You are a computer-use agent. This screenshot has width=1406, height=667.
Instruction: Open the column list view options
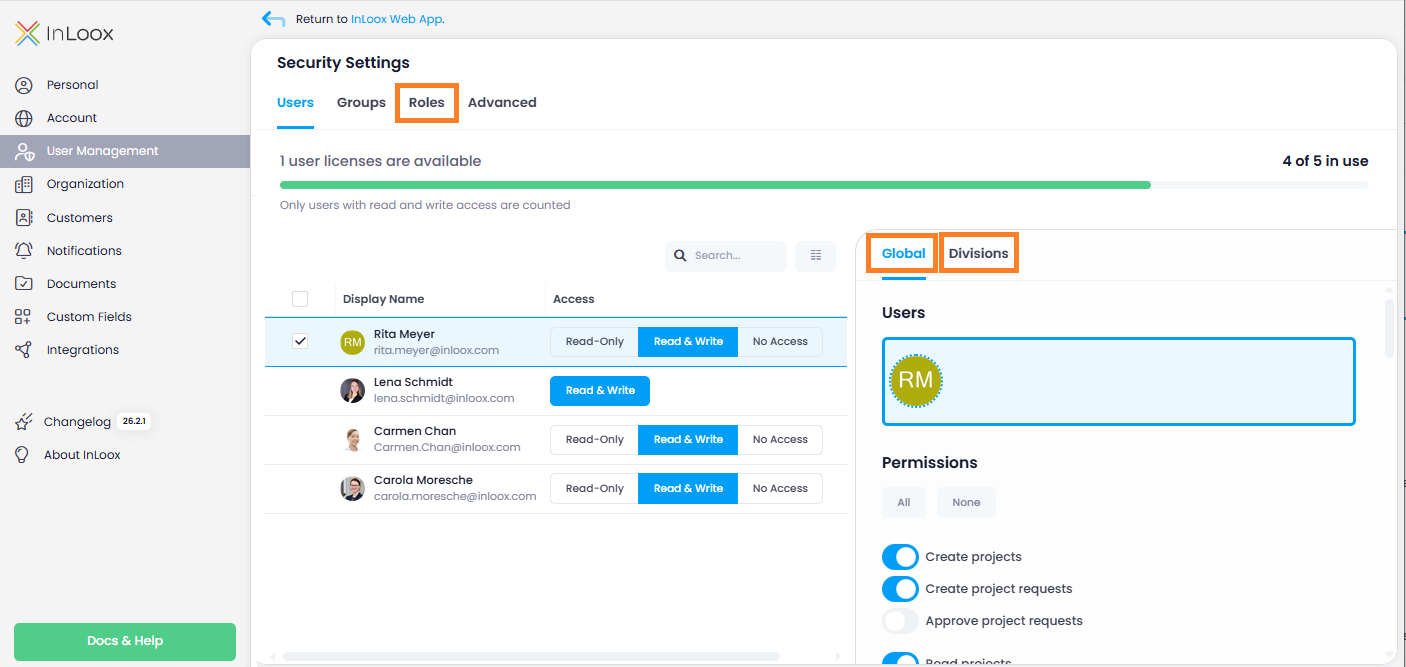[815, 256]
